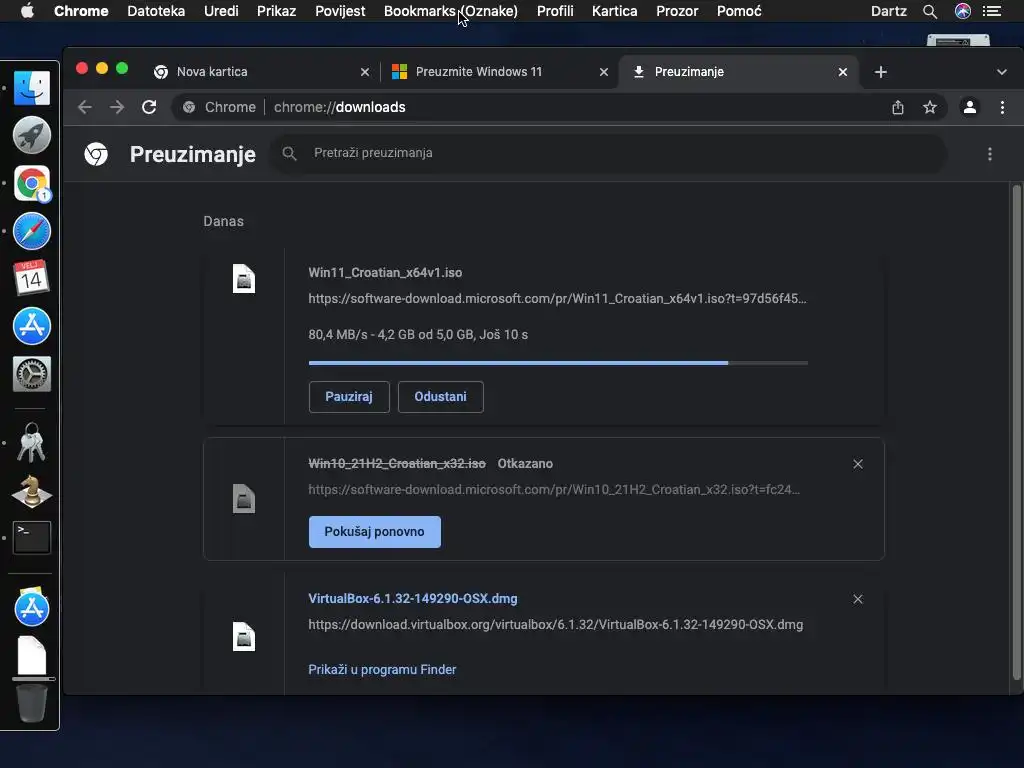Image resolution: width=1024 pixels, height=768 pixels.
Task: Open Control Center list icon
Action: pos(992,11)
